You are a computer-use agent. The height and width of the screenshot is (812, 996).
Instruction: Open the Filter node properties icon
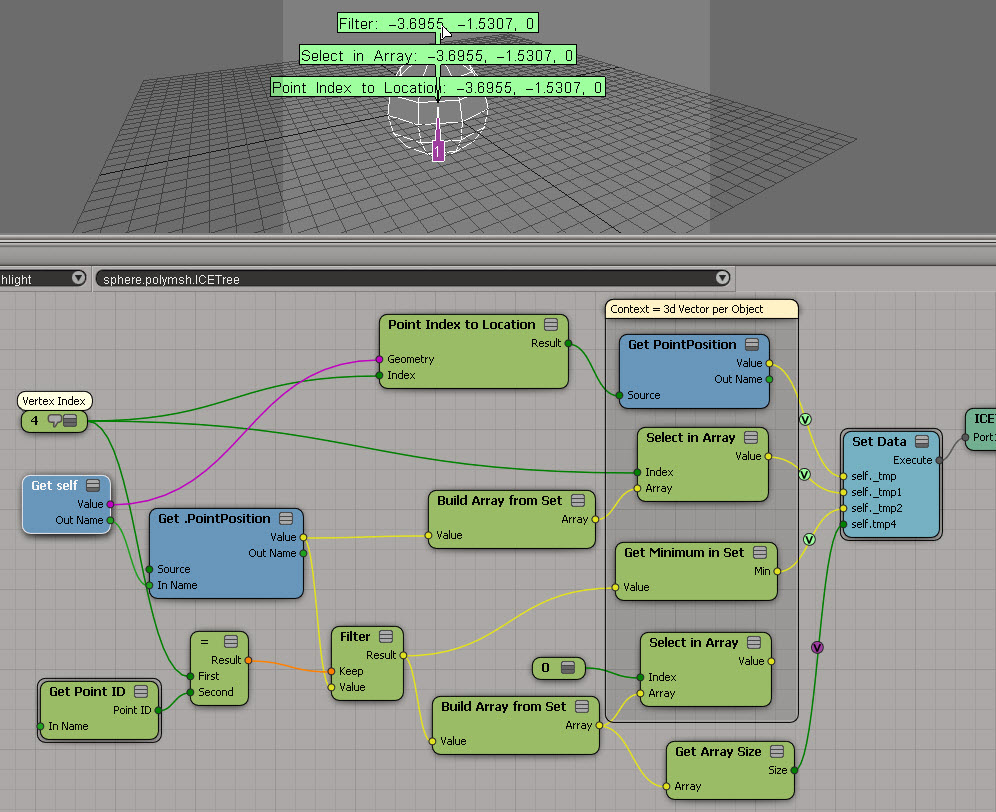(x=386, y=637)
